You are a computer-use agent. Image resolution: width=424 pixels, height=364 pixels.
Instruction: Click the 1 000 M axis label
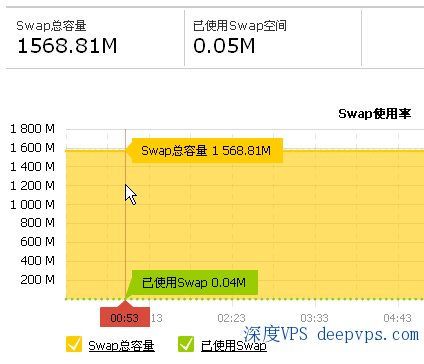[32, 204]
